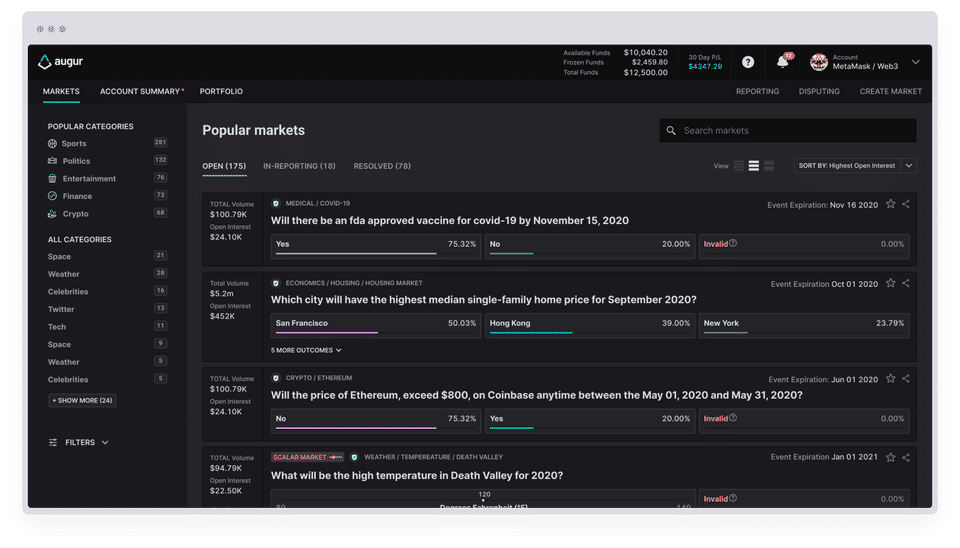
Task: Show more categories (24)
Action: pyautogui.click(x=82, y=400)
